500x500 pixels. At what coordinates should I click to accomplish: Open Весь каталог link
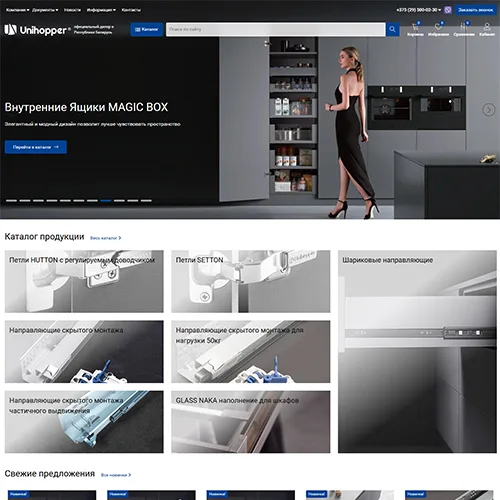coord(106,238)
